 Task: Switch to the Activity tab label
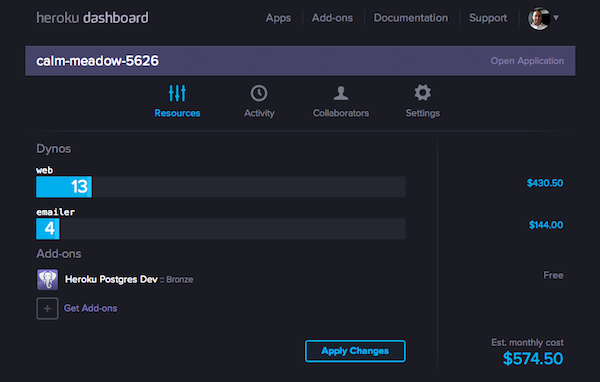pos(259,113)
